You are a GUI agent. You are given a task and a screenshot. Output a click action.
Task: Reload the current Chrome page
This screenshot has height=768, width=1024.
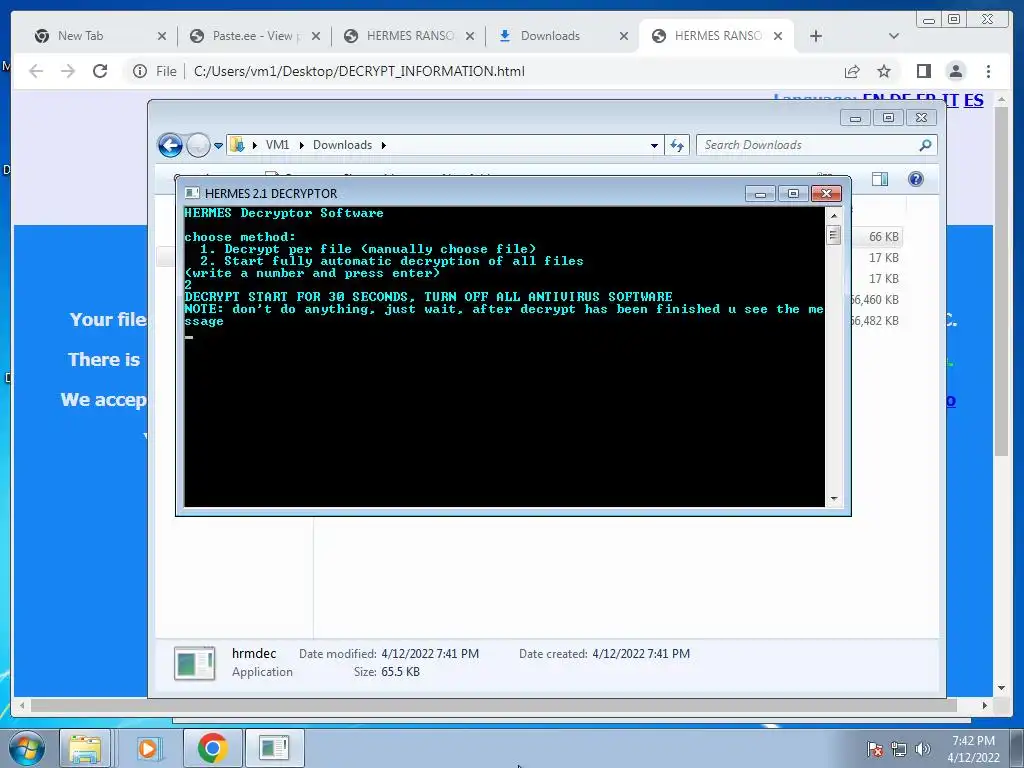(100, 71)
